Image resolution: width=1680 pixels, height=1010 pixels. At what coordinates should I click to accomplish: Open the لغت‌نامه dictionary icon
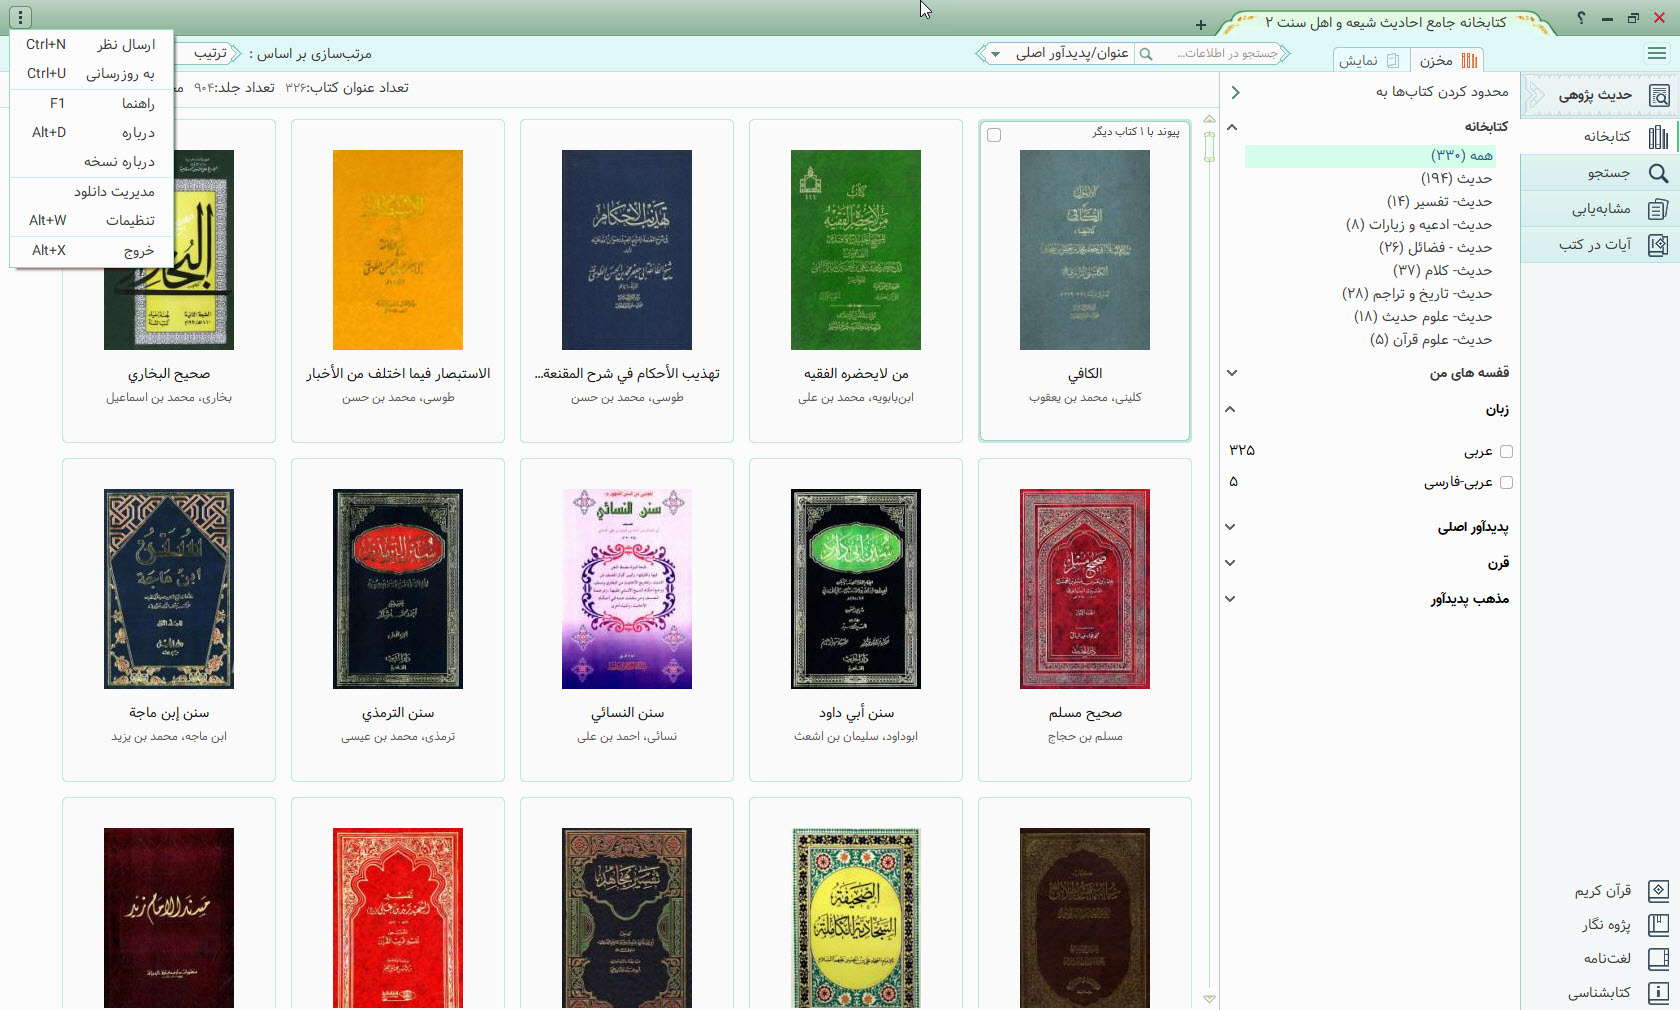[x=1658, y=959]
